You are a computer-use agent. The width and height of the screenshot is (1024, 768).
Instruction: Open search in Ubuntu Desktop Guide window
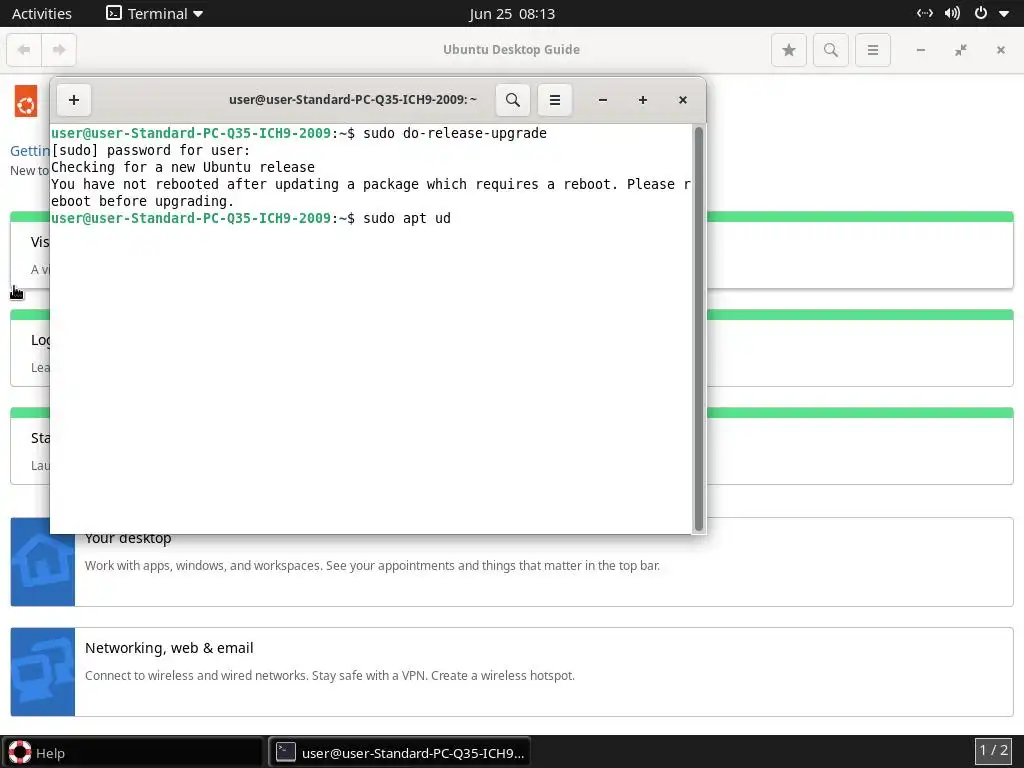[831, 50]
